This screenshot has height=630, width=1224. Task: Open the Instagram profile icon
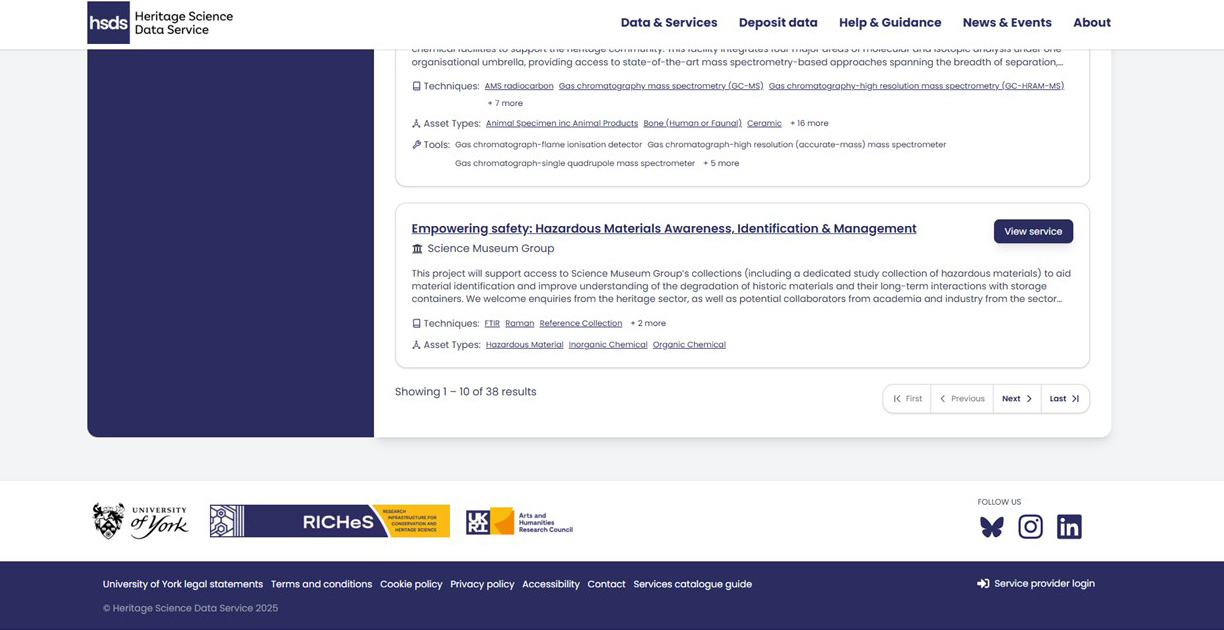point(1030,527)
